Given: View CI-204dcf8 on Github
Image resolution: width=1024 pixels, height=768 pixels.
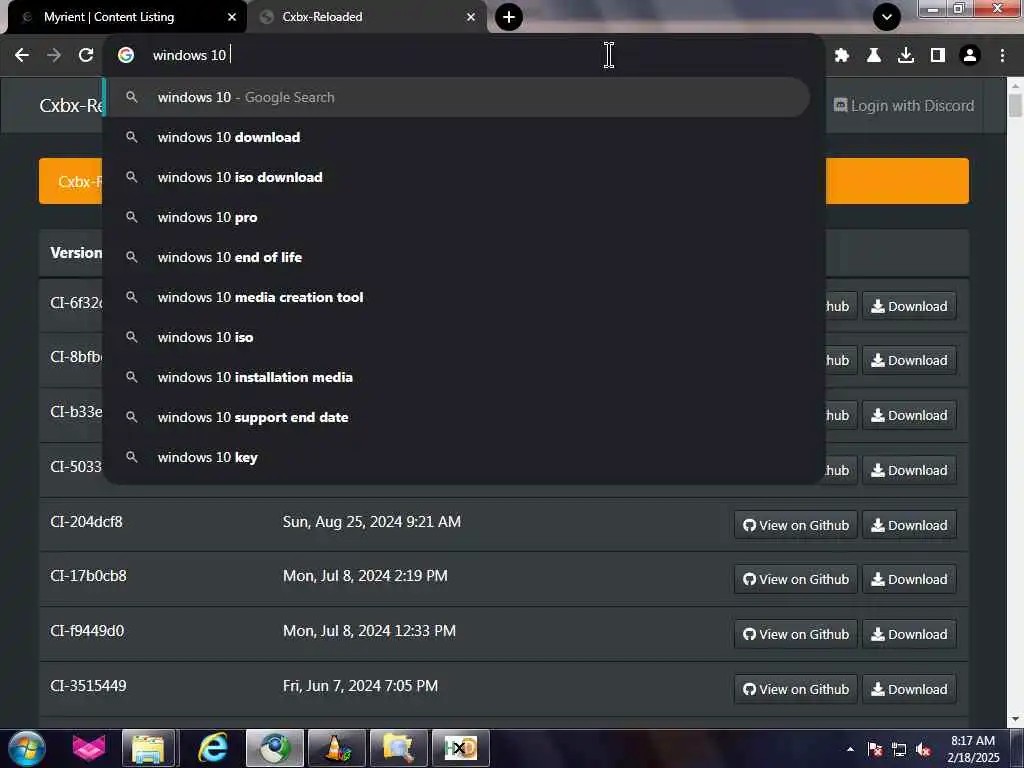Looking at the screenshot, I should point(795,525).
